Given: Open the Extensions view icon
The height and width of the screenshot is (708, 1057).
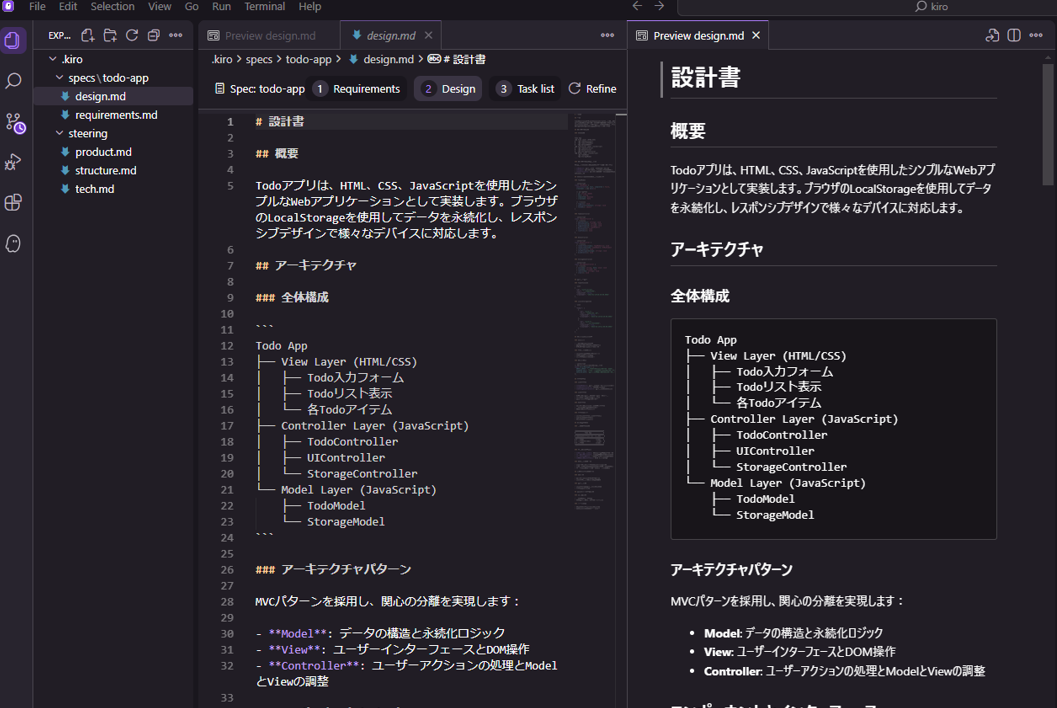Looking at the screenshot, I should pos(13,202).
